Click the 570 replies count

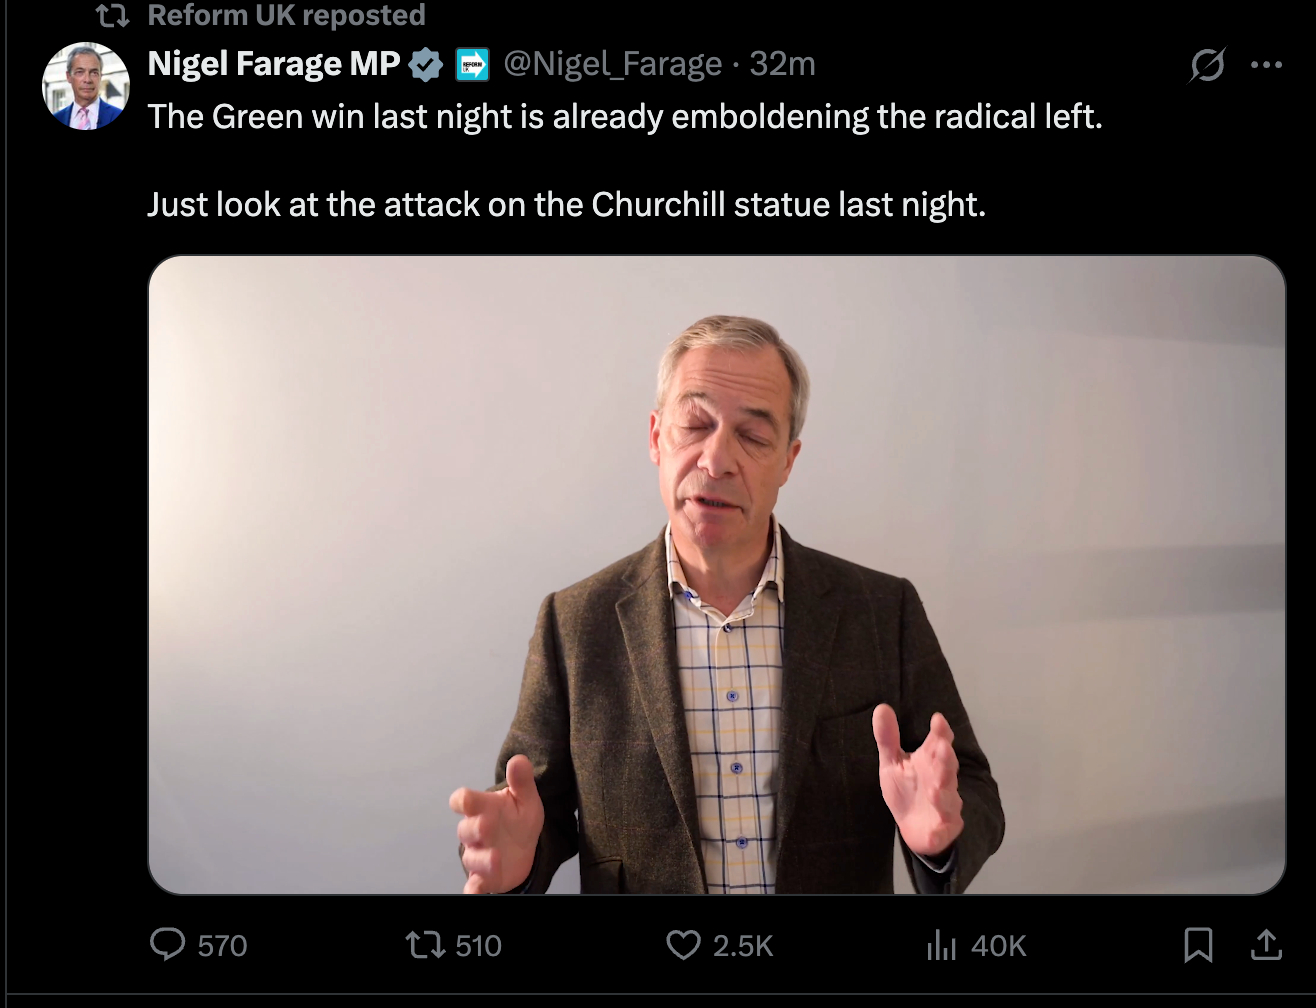(222, 946)
